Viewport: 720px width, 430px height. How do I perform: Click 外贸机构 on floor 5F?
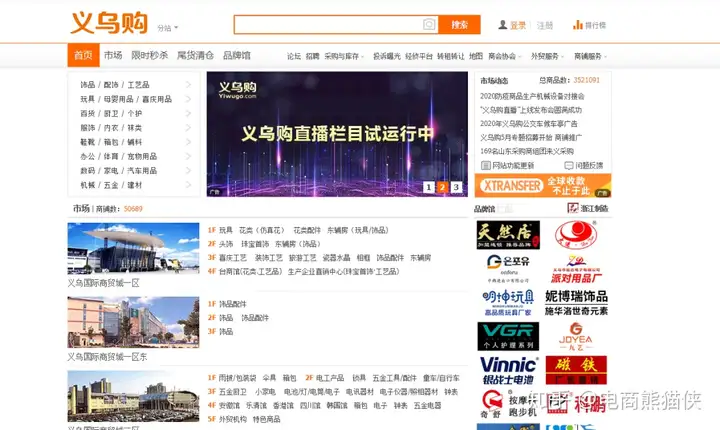coord(233,419)
